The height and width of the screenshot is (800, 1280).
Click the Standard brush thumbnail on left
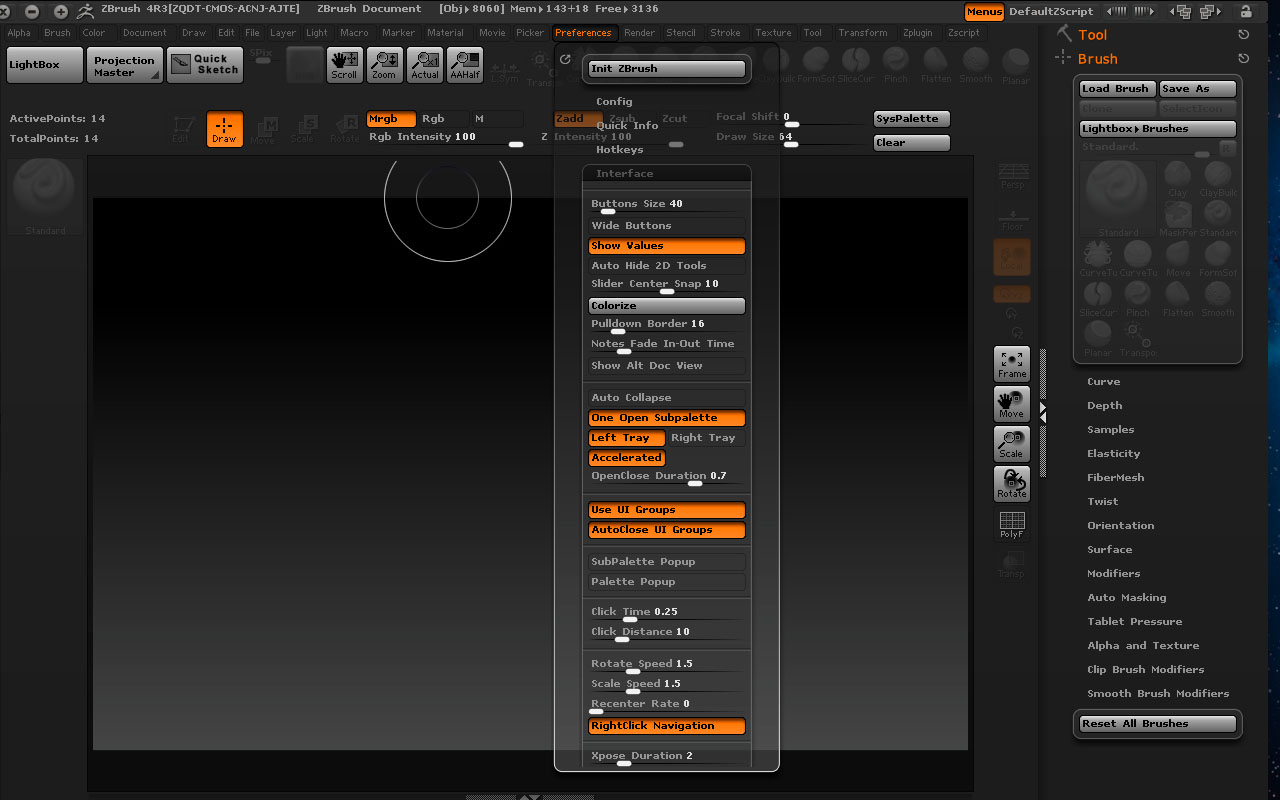[x=46, y=196]
